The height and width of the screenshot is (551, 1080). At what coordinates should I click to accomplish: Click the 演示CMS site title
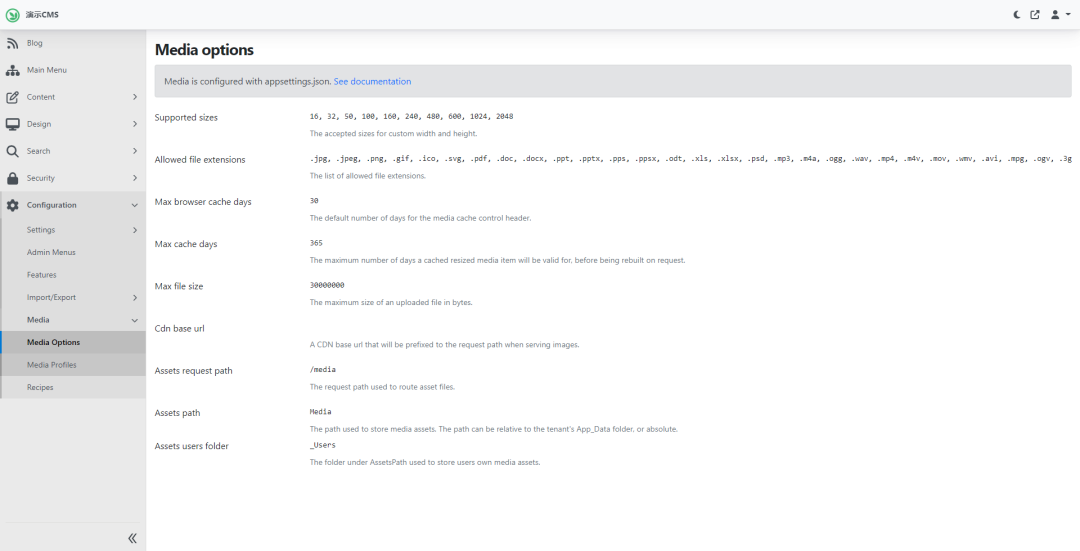click(x=42, y=14)
